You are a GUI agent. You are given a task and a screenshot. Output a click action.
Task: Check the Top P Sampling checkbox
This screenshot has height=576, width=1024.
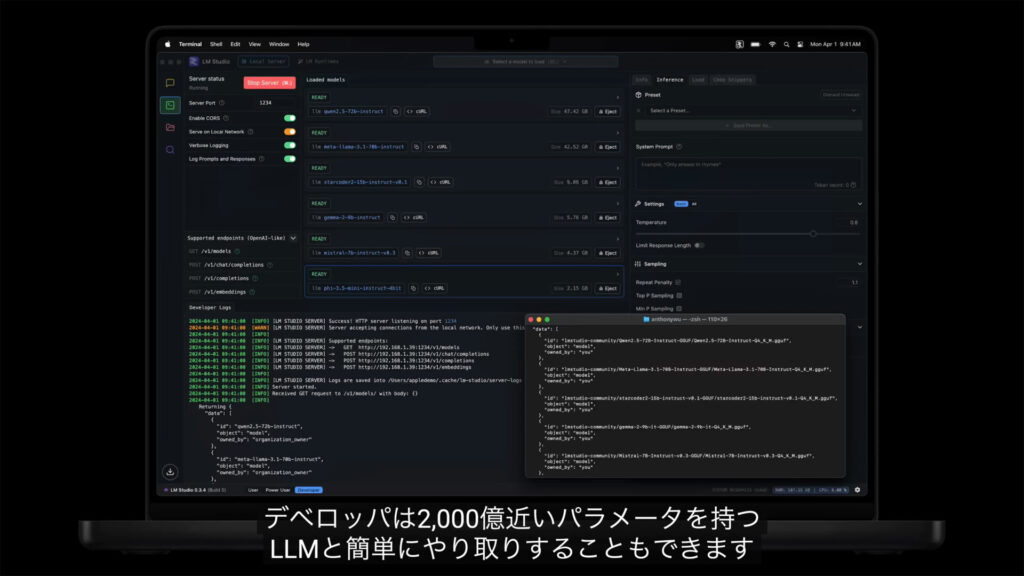pyautogui.click(x=679, y=295)
